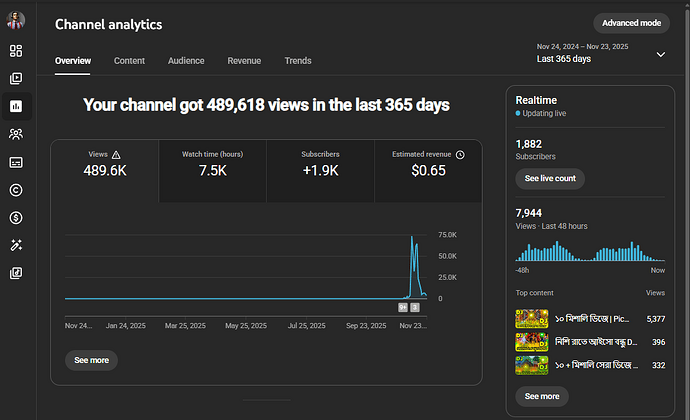This screenshot has width=690, height=420.
Task: Open the Dashboard icon in the sidebar
Action: tap(16, 50)
